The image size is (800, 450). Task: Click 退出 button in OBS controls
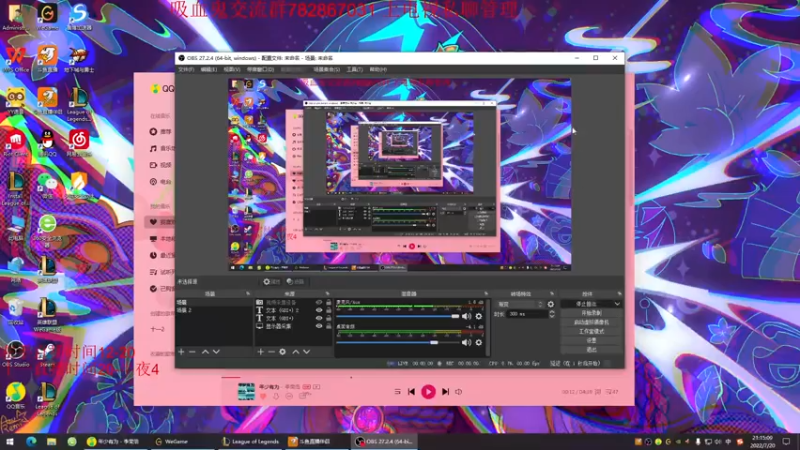[591, 349]
